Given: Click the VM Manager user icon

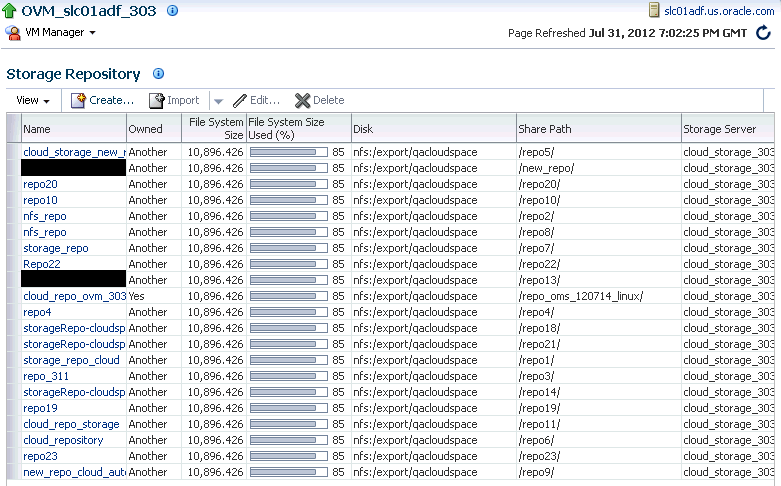Looking at the screenshot, I should tap(13, 33).
